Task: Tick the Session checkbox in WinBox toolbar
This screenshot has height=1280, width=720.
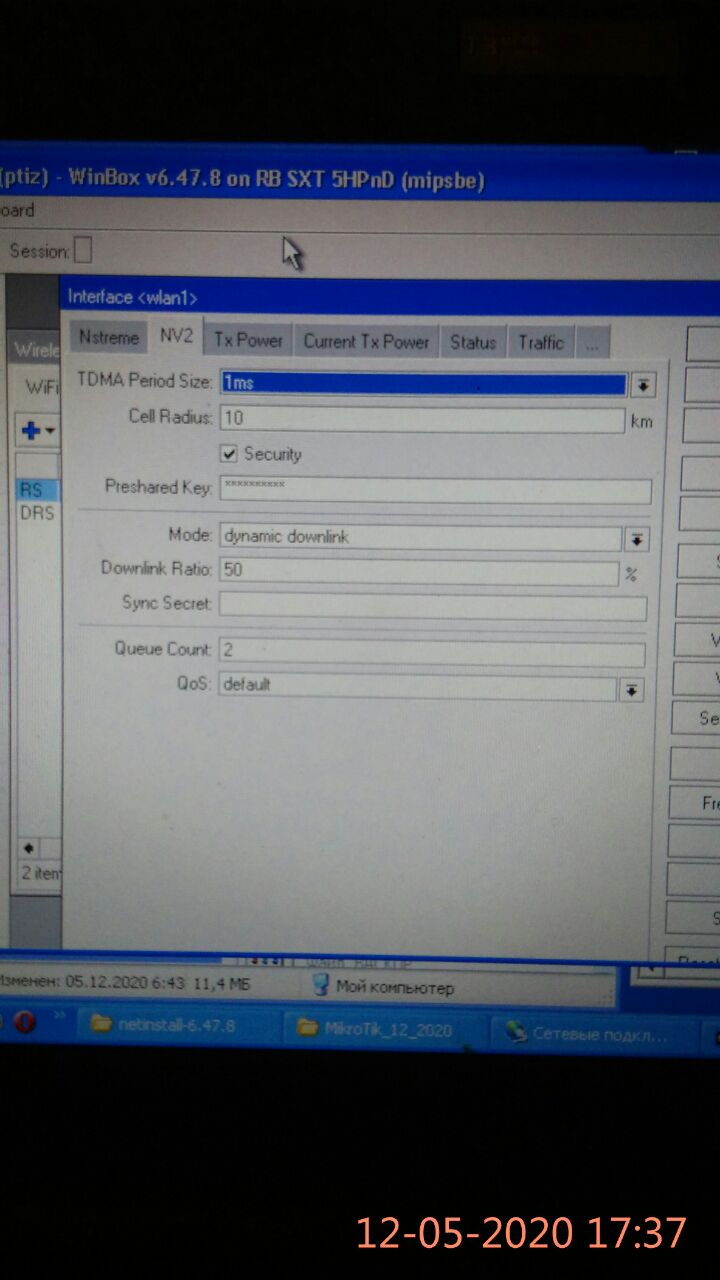Action: (82, 250)
